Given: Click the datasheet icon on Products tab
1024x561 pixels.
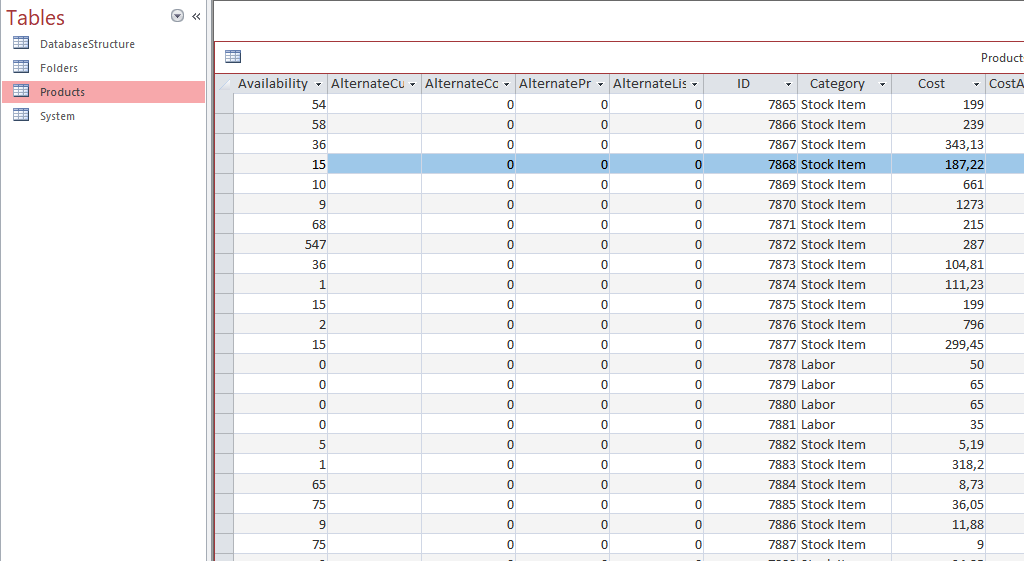Looking at the screenshot, I should (x=233, y=57).
